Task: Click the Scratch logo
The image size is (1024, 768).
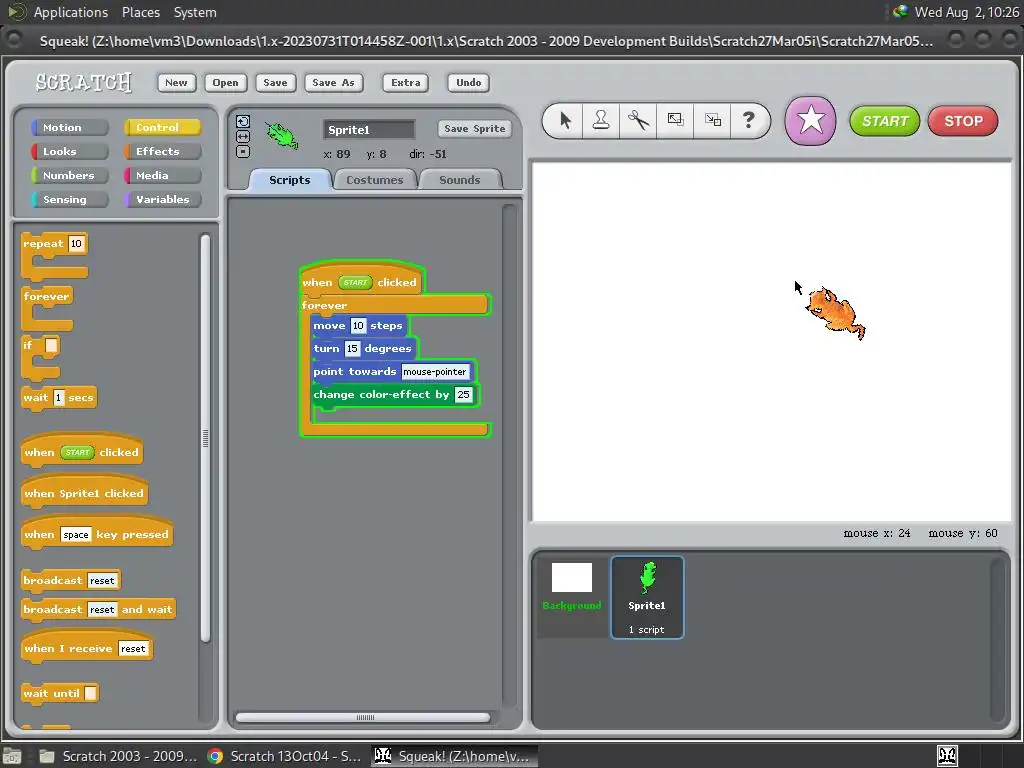Action: pos(84,82)
